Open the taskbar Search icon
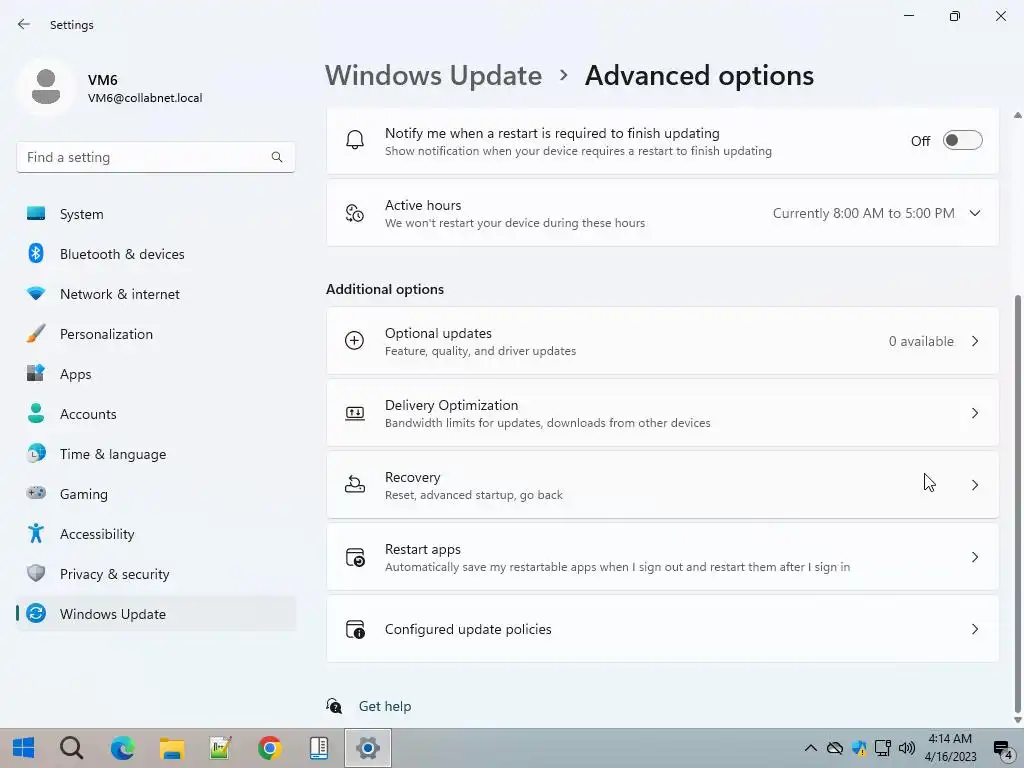The width and height of the screenshot is (1024, 768). [x=72, y=748]
